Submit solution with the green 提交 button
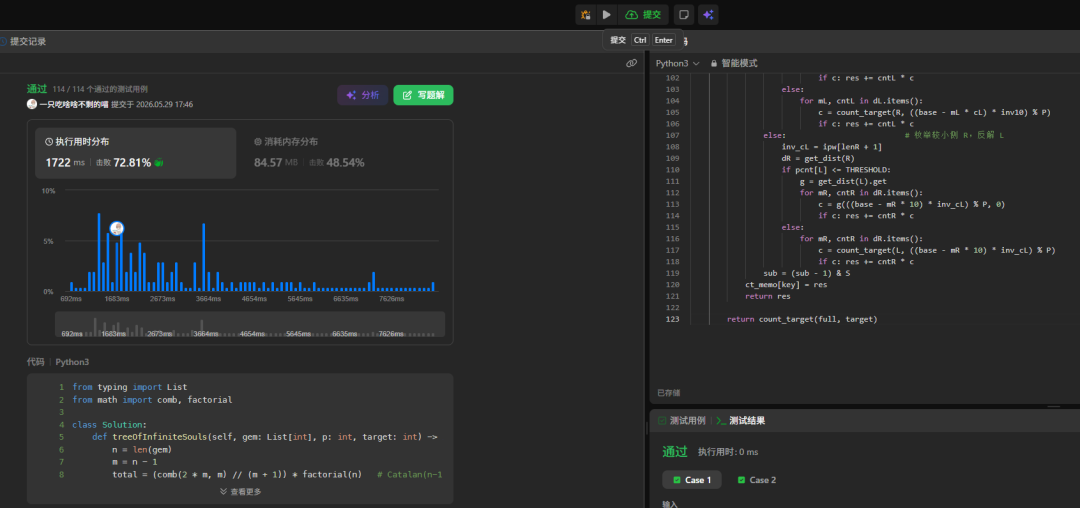 [x=643, y=14]
